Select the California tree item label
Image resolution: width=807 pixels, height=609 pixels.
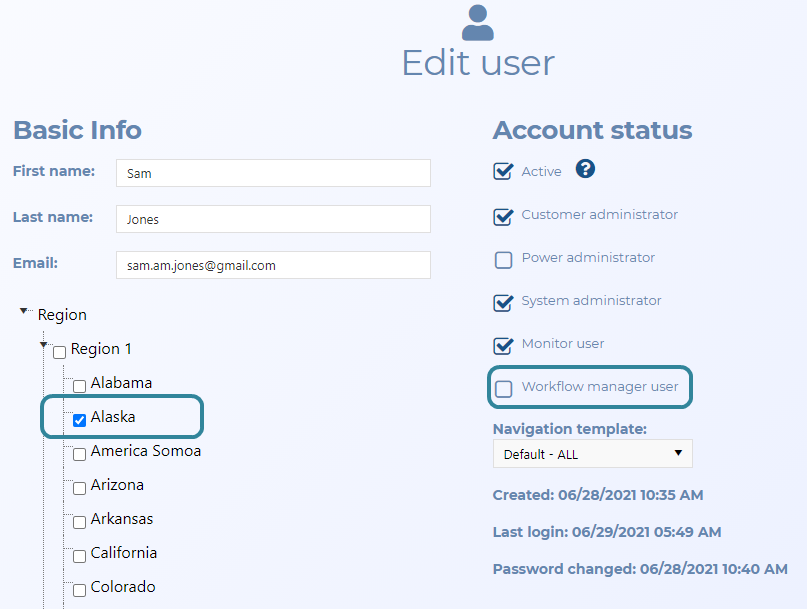click(124, 553)
